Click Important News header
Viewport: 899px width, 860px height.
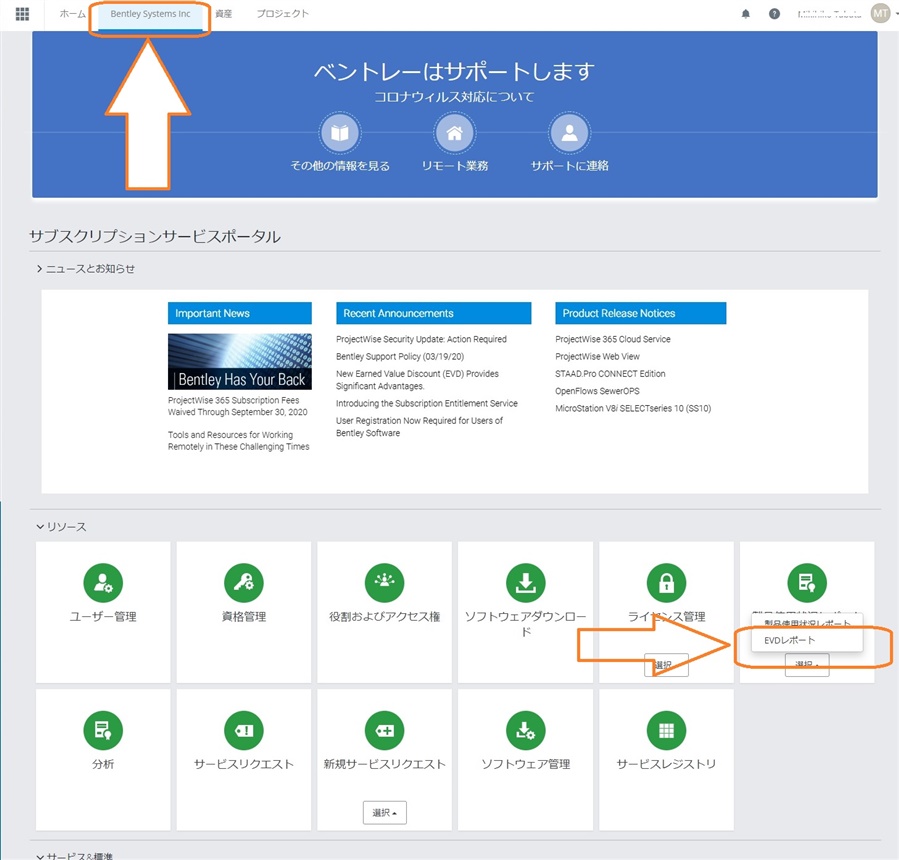pos(240,313)
